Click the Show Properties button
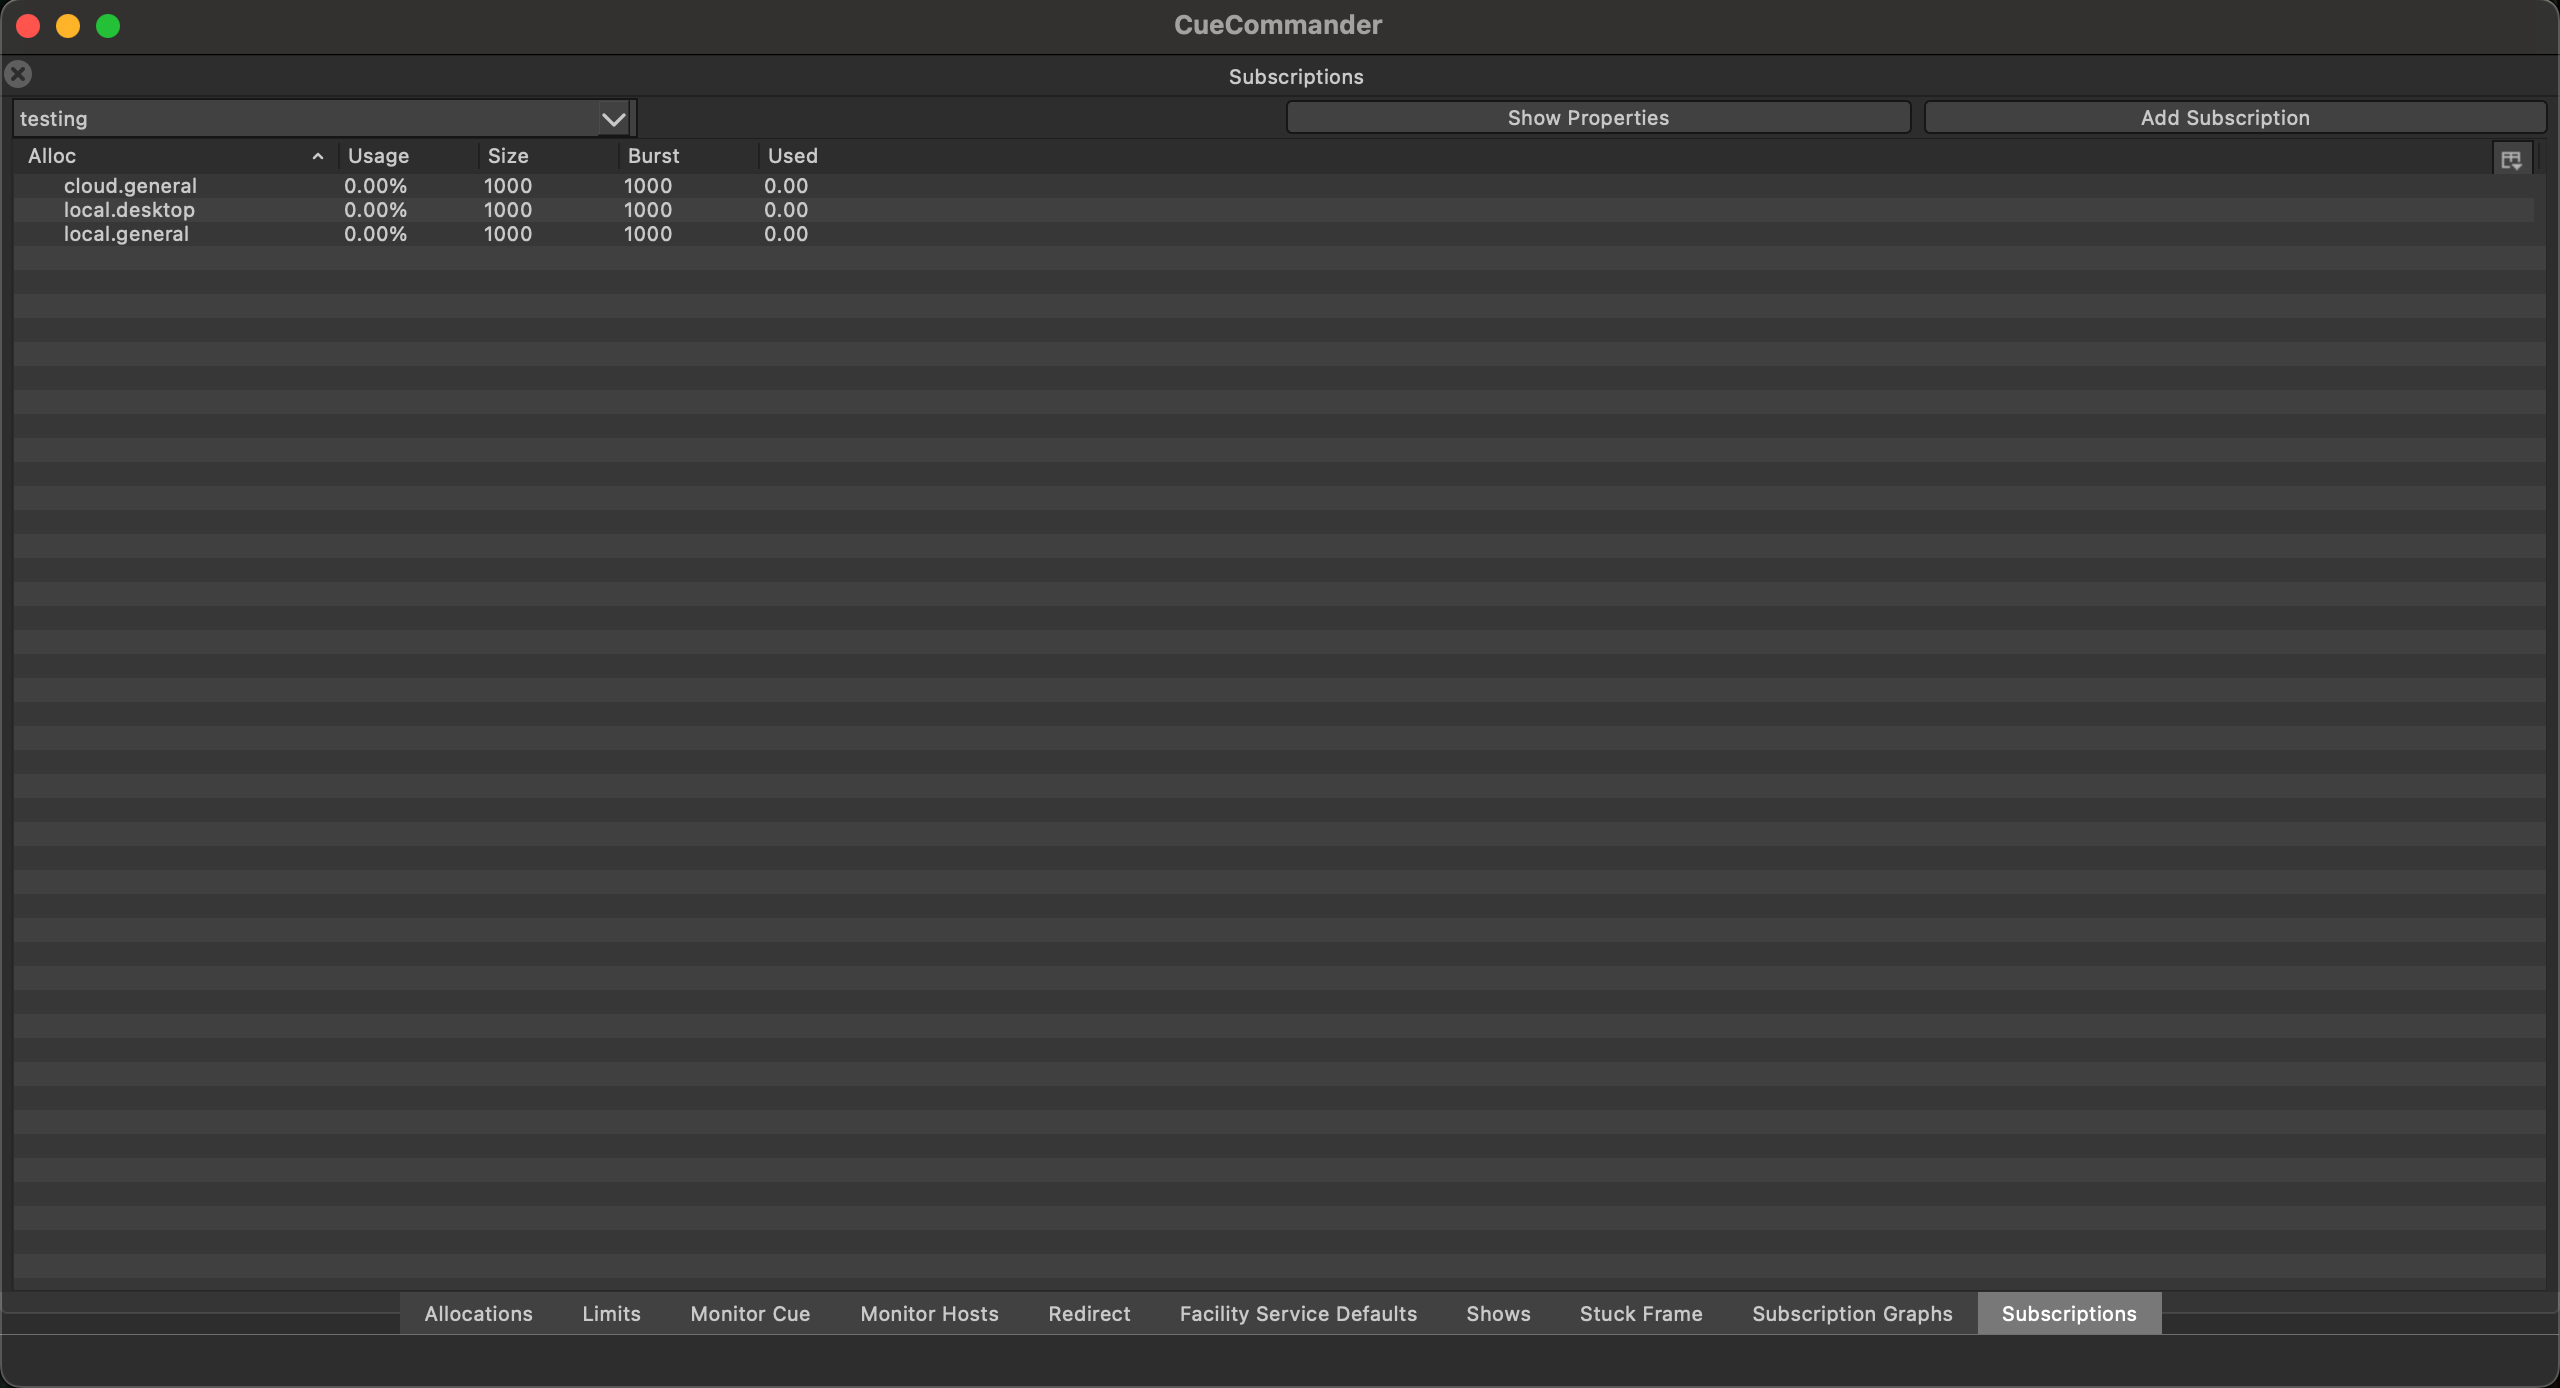The width and height of the screenshot is (2560, 1388). click(1598, 117)
